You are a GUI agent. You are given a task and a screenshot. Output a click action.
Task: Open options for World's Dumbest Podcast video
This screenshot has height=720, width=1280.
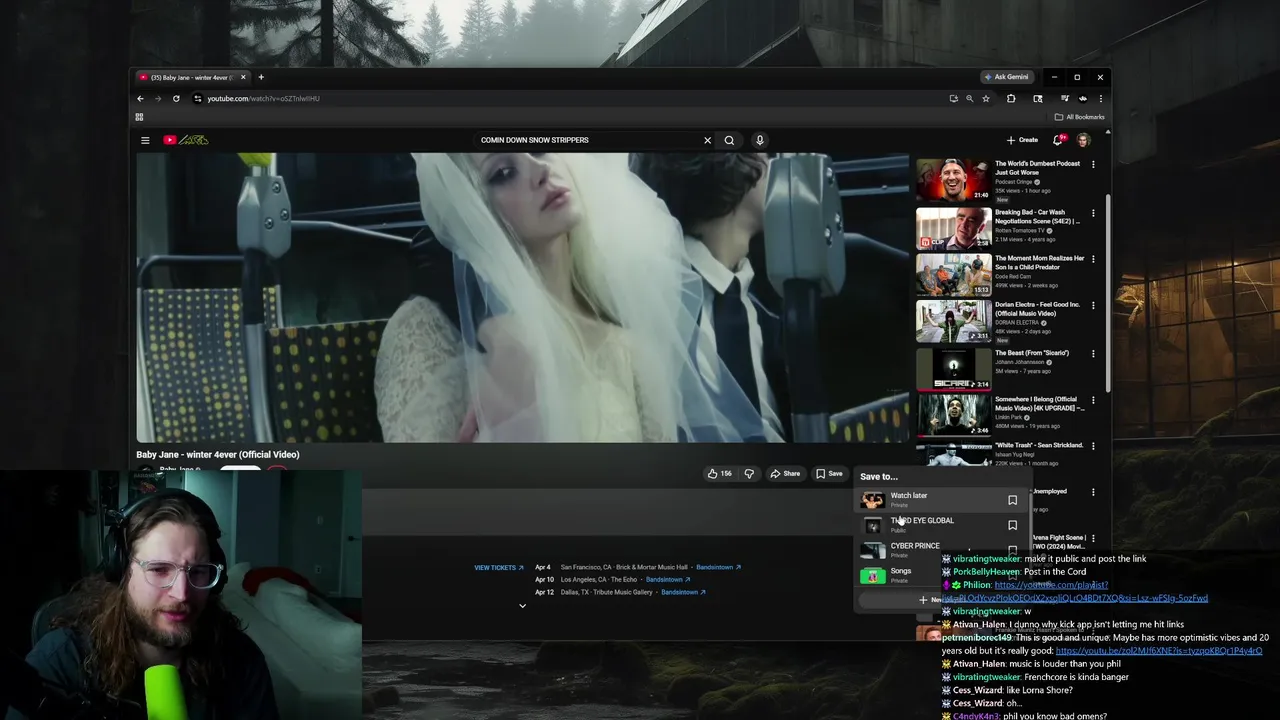(x=1093, y=164)
